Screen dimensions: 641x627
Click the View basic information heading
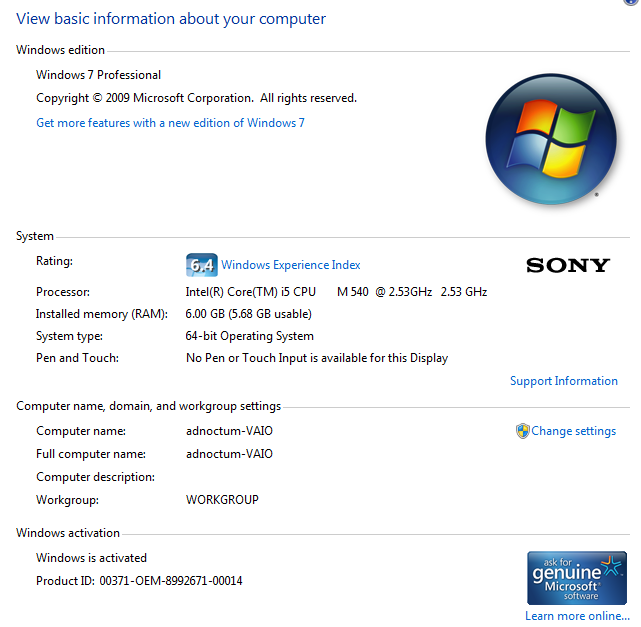(x=171, y=19)
